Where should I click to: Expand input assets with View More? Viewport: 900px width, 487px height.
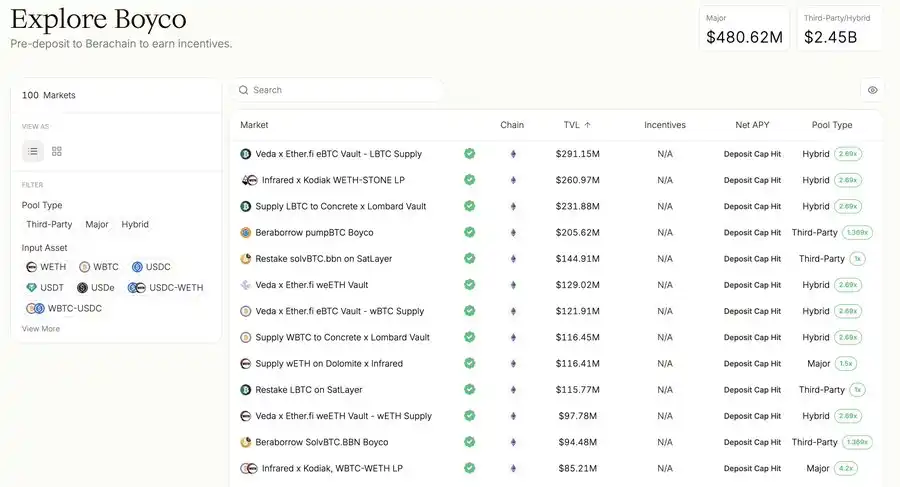41,329
